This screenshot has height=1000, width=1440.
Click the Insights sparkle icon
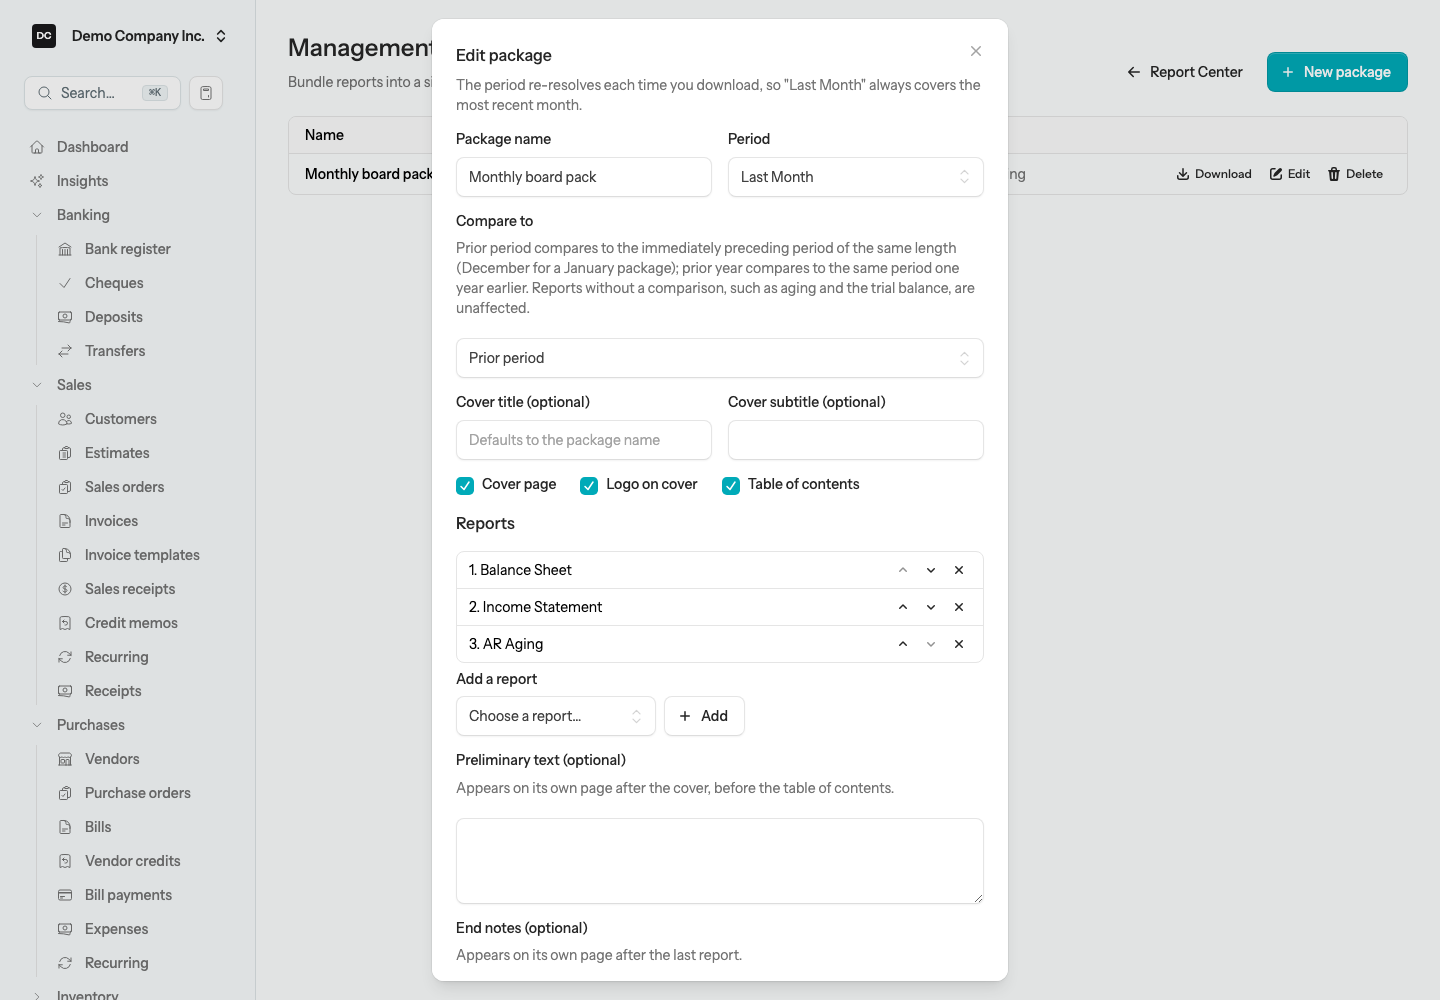(x=37, y=181)
